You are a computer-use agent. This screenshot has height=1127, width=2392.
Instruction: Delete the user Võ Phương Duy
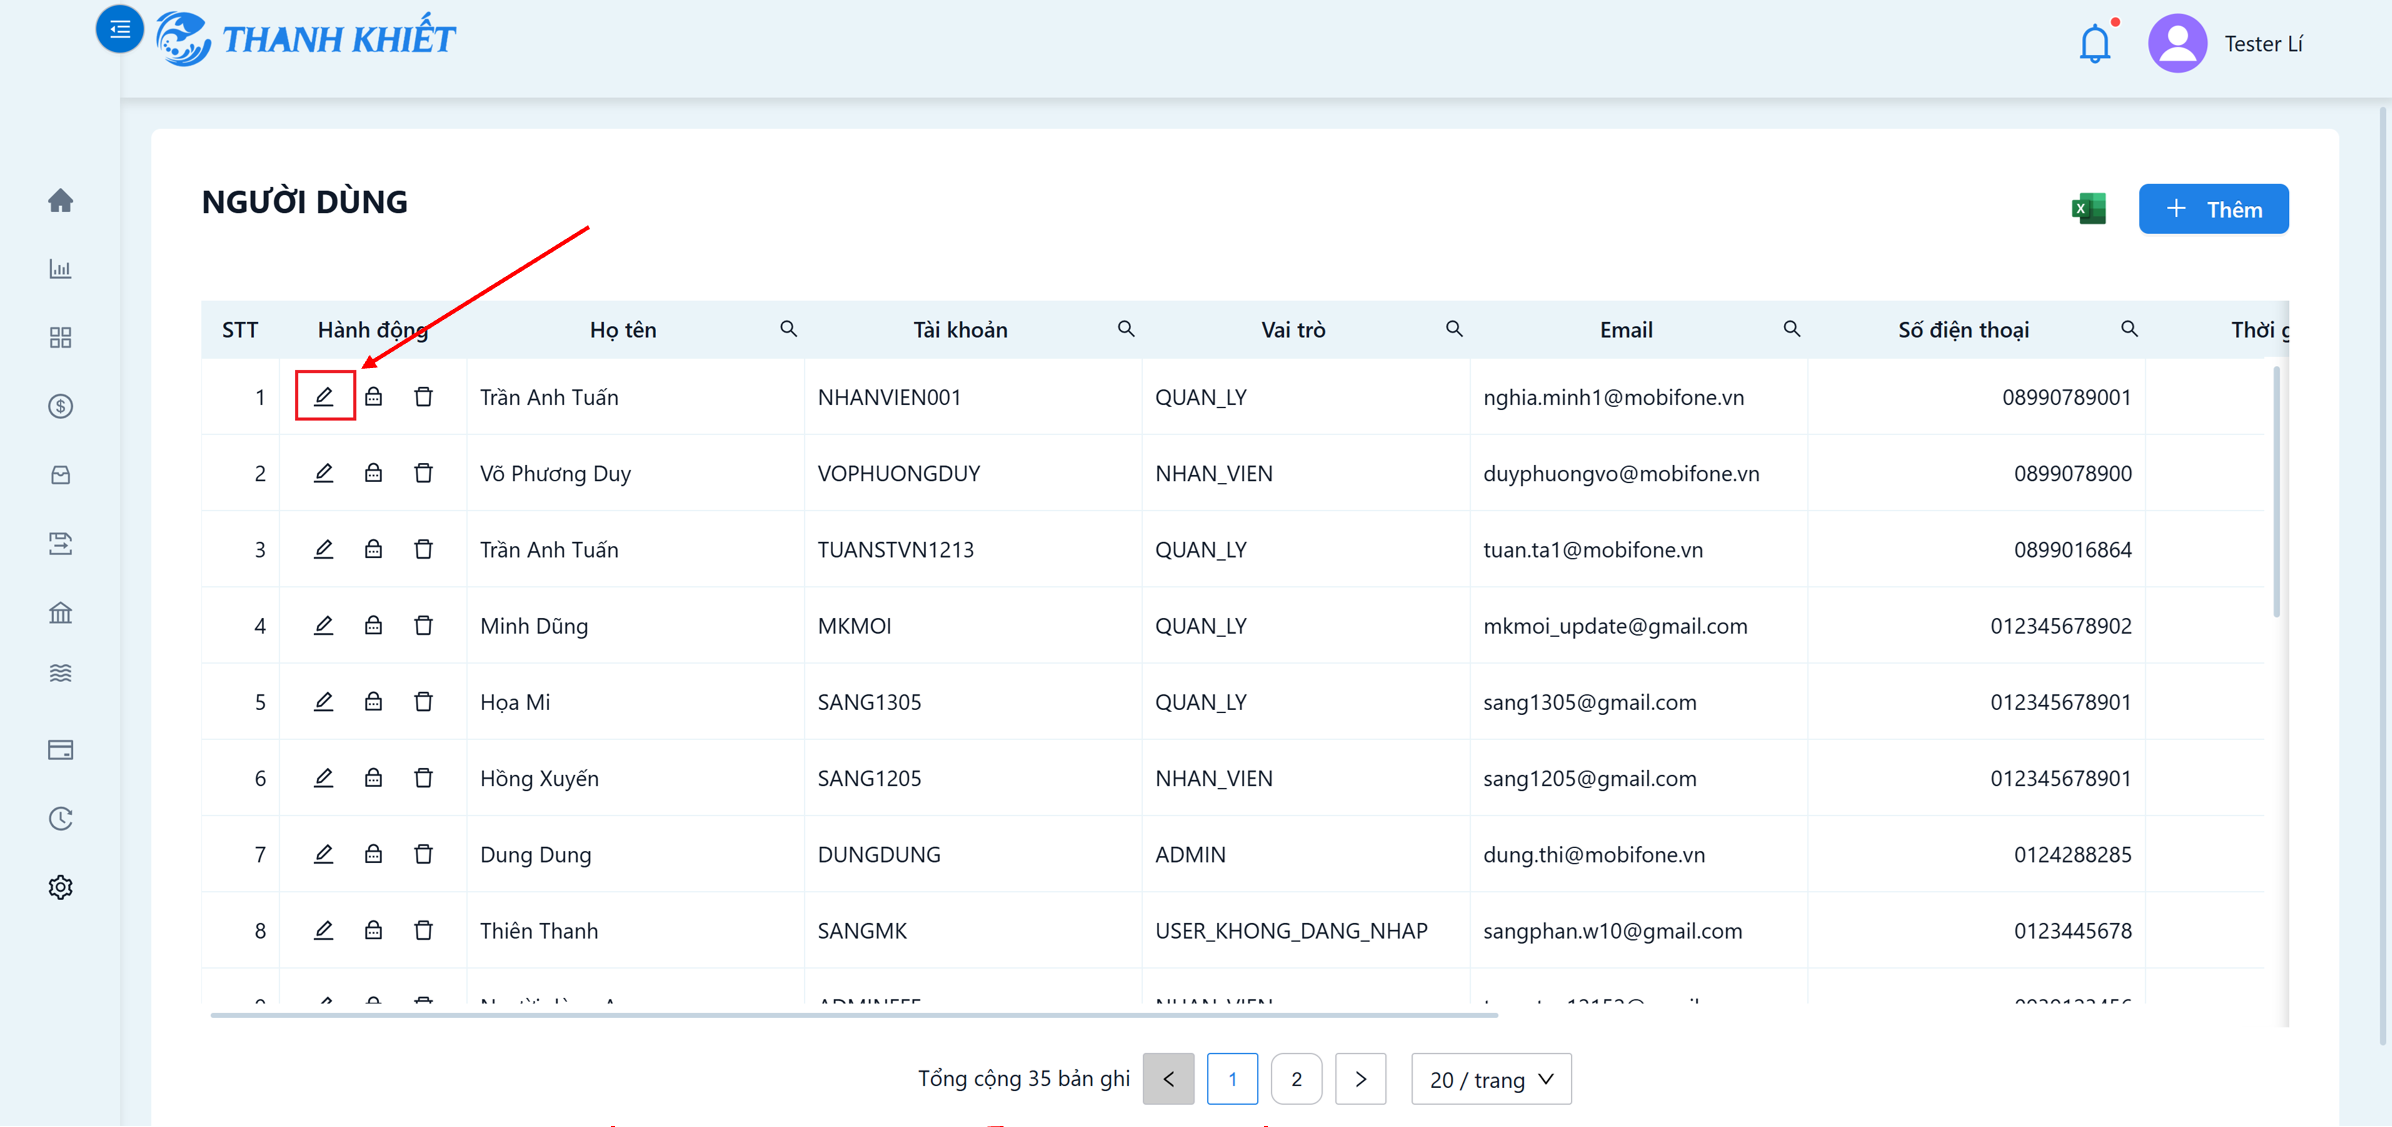[424, 473]
